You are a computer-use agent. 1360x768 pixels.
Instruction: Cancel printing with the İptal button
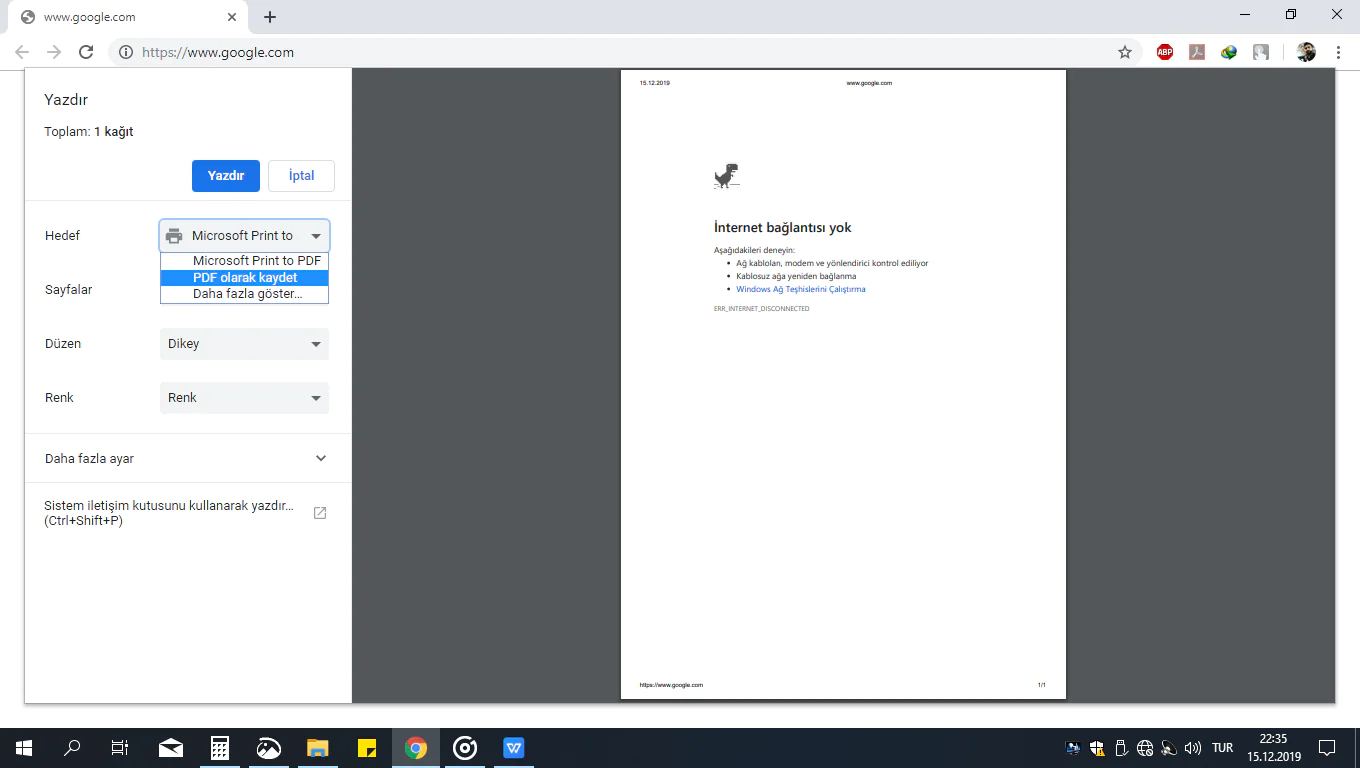(302, 175)
